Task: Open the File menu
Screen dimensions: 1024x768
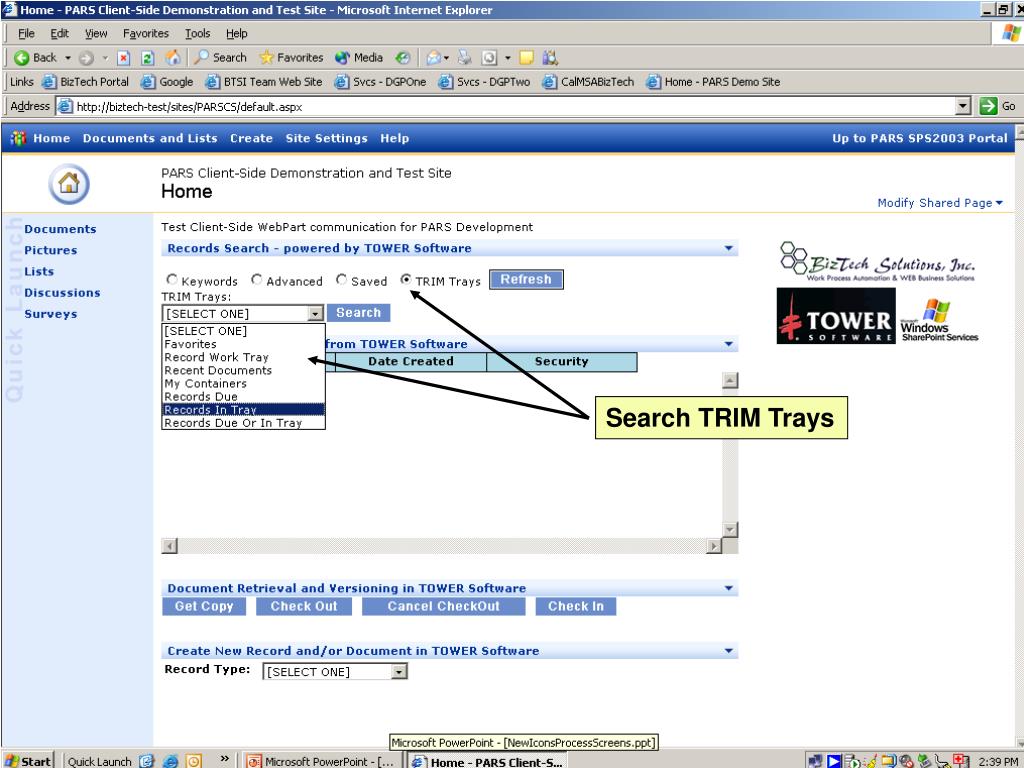Action: [26, 33]
